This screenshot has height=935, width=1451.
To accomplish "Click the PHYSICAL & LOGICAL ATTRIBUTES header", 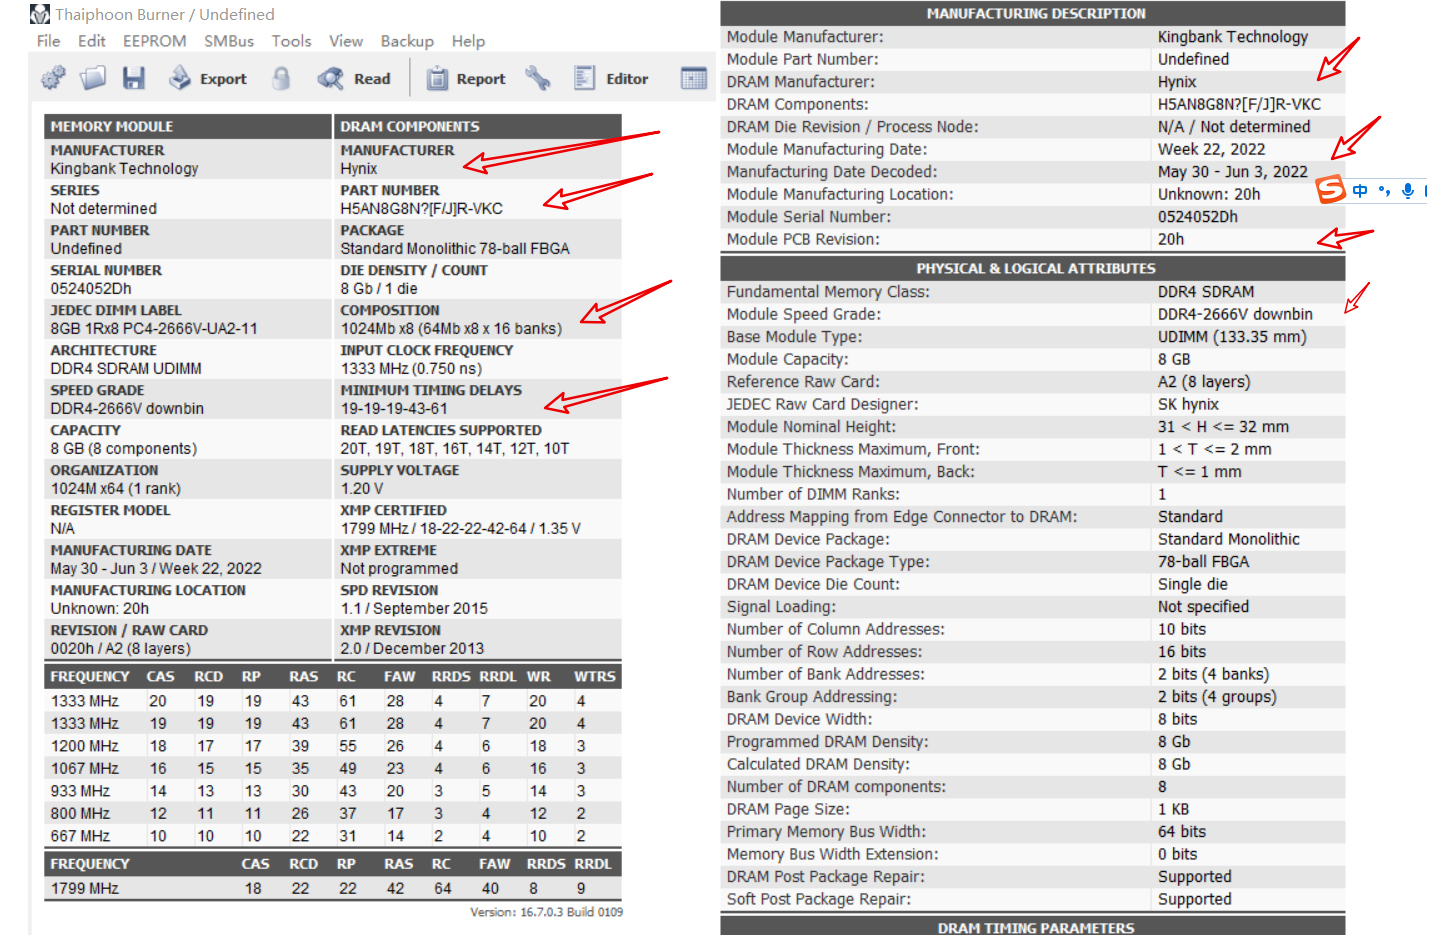I will pyautogui.click(x=1033, y=268).
